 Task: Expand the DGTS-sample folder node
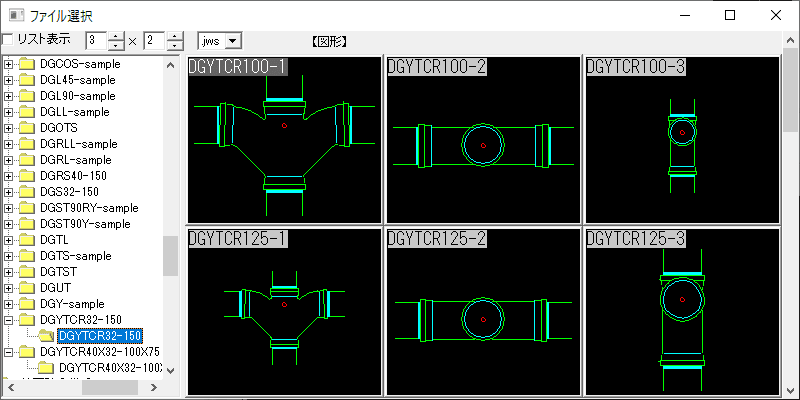pyautogui.click(x=8, y=256)
